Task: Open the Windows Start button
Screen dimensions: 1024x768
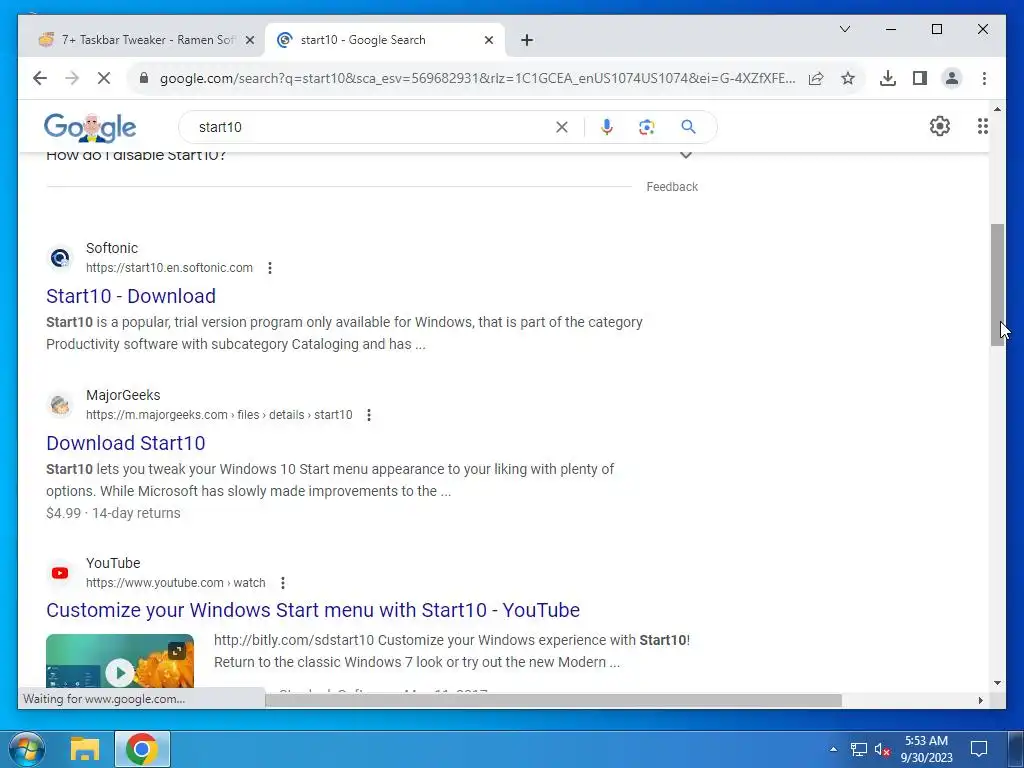Action: tap(26, 749)
